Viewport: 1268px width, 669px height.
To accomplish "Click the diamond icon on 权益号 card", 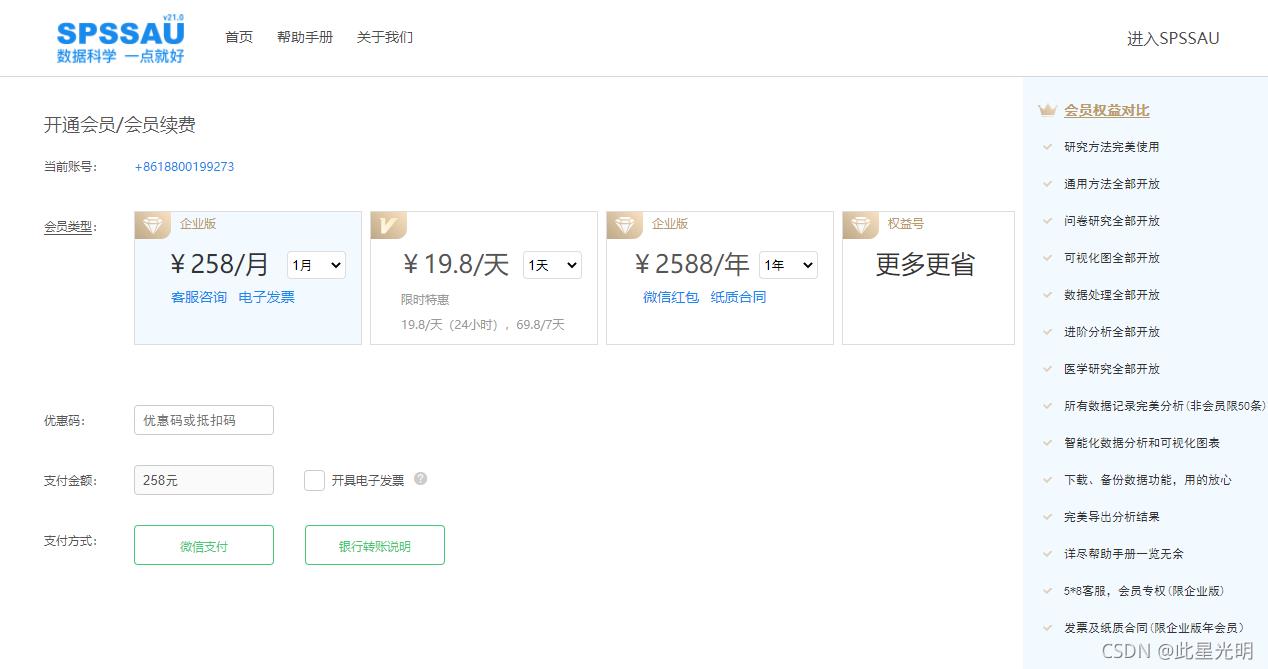I will pyautogui.click(x=861, y=224).
